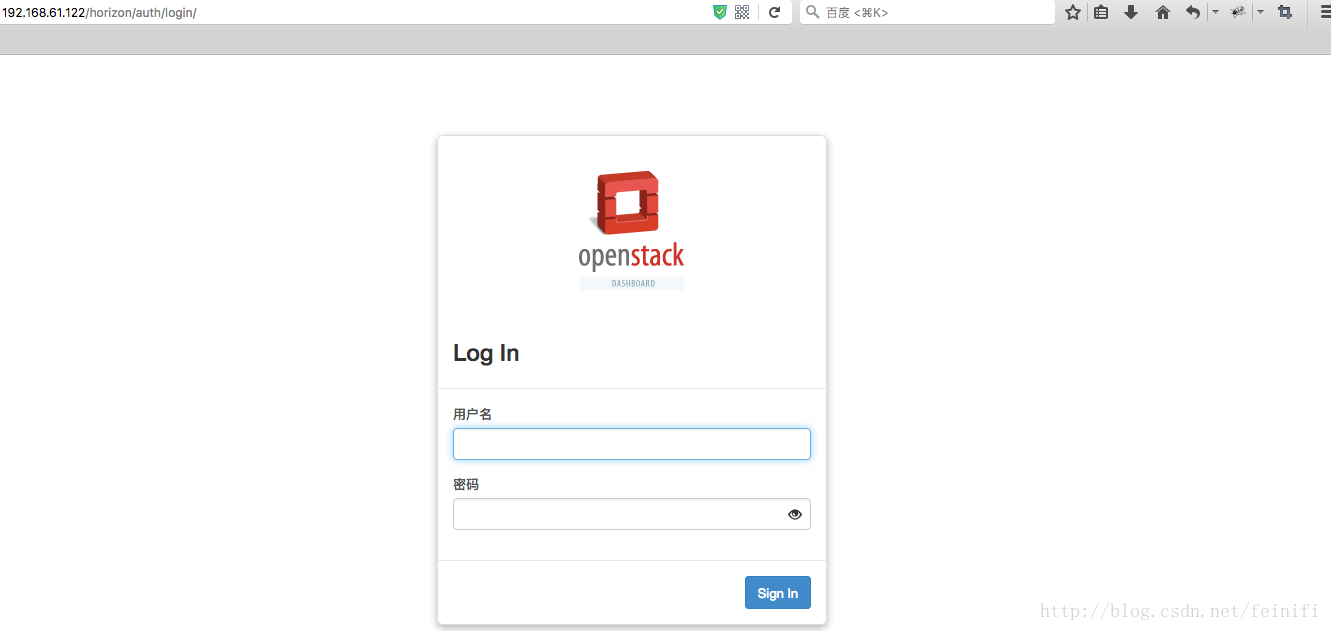Go to the home page icon
Image resolution: width=1331 pixels, height=631 pixels.
[x=1162, y=12]
